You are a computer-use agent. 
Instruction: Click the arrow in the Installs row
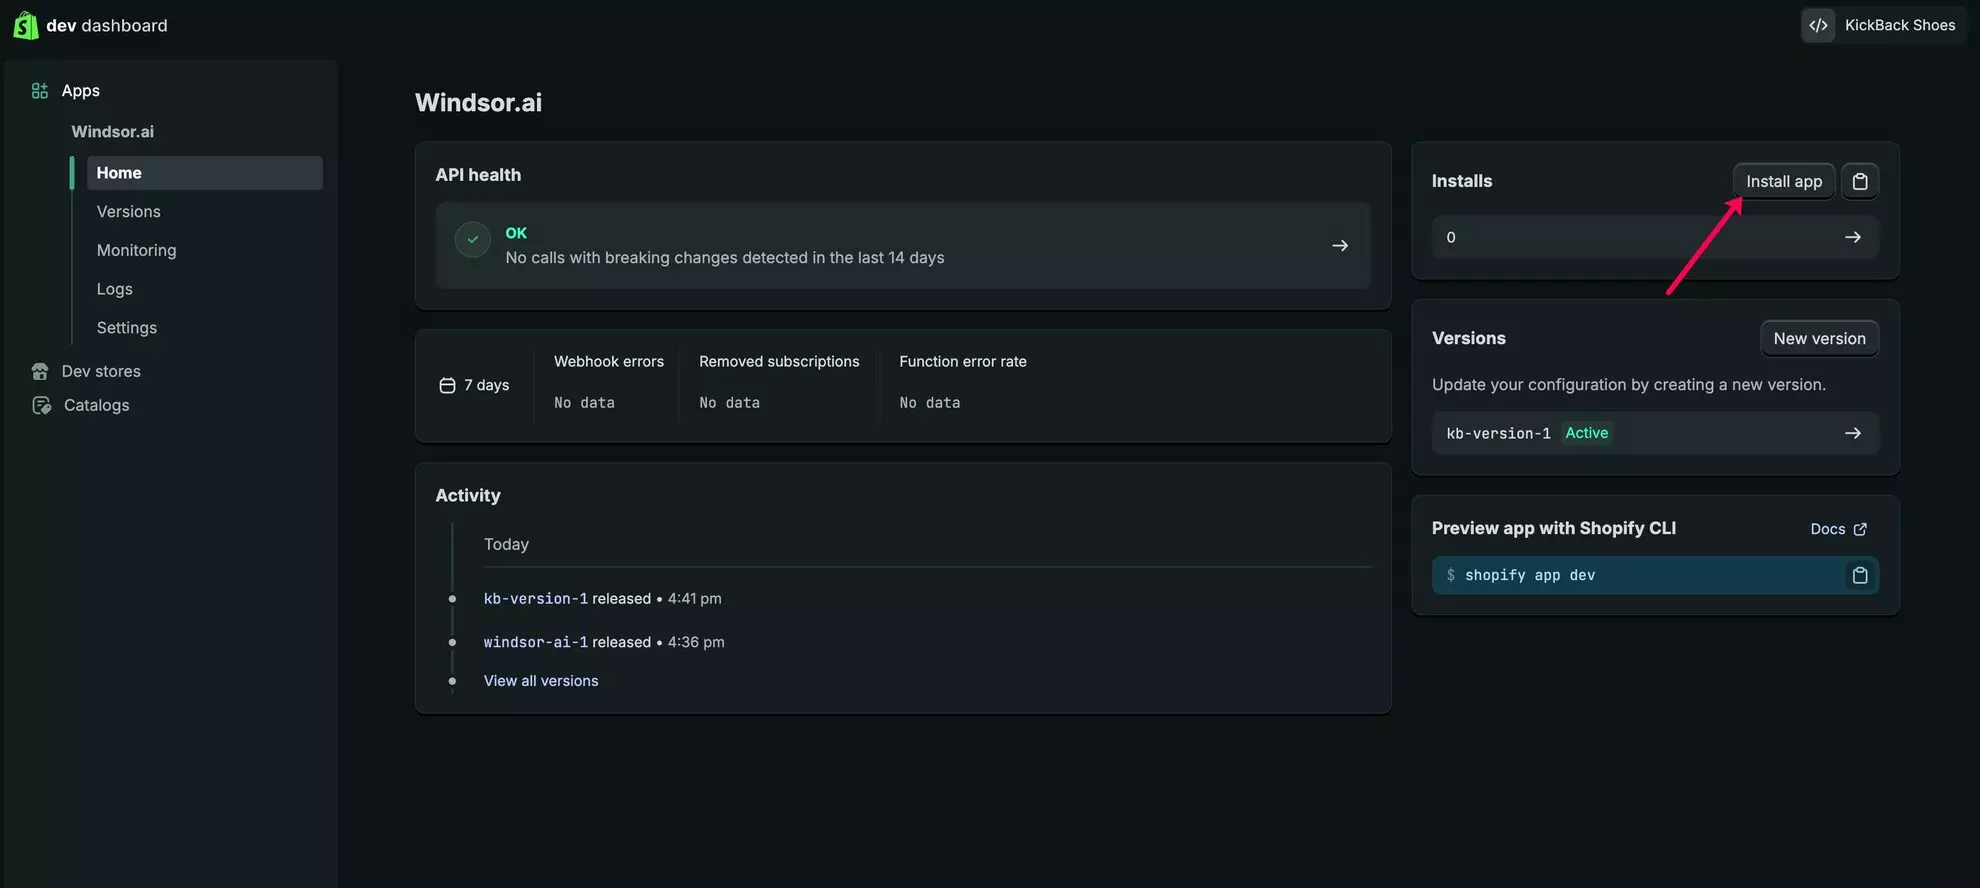pos(1852,238)
